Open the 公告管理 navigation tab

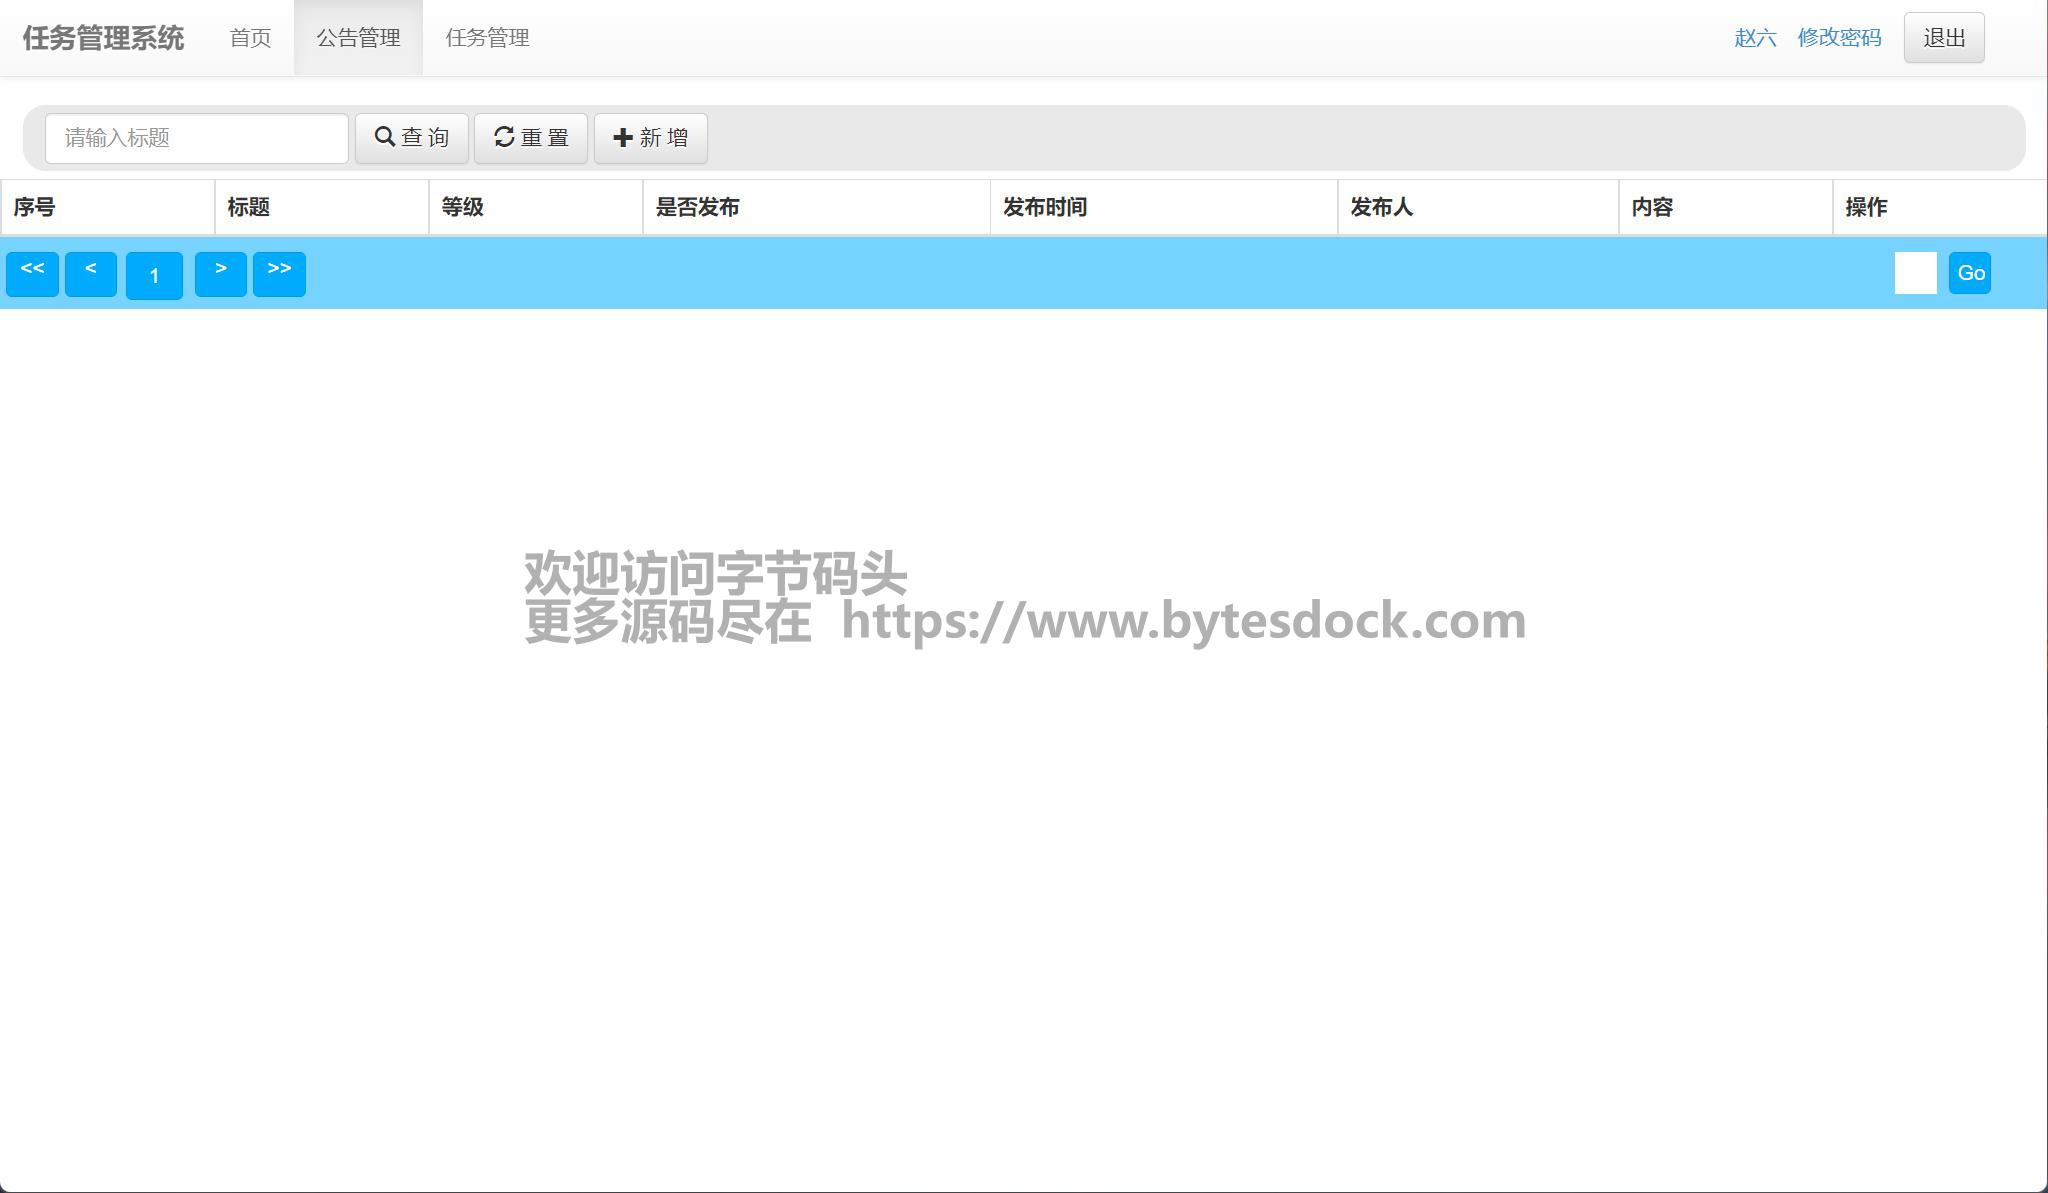358,38
